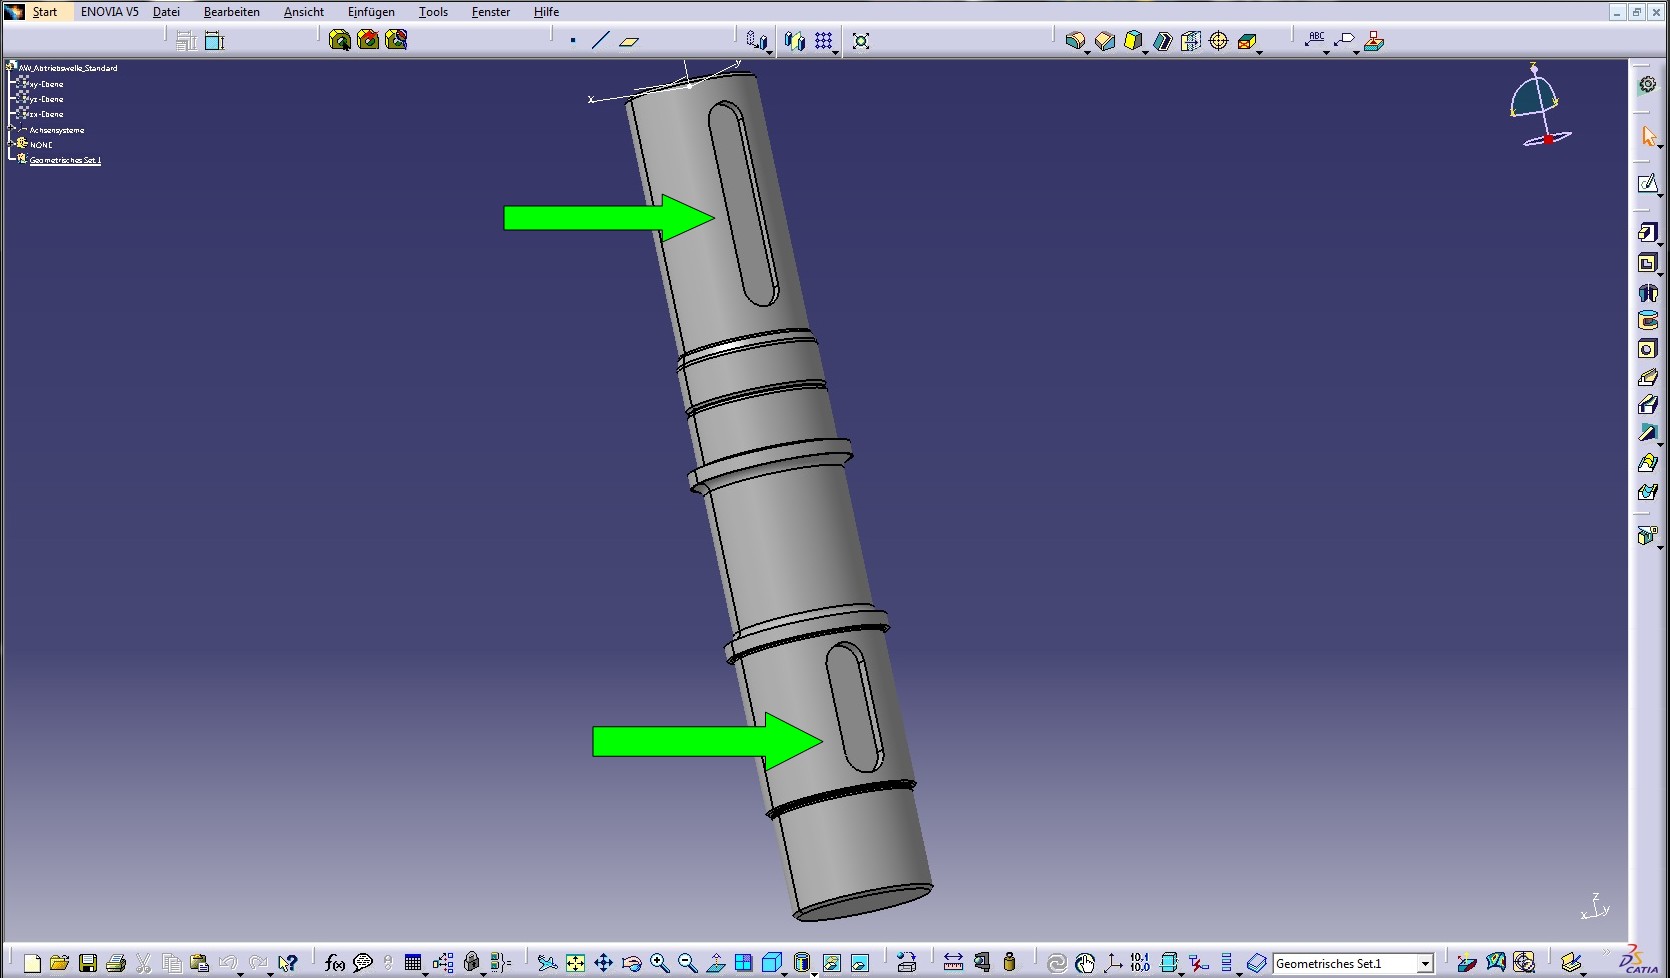Open the Ansicht menu
Viewport: 1670px width, 978px height.
coord(304,12)
